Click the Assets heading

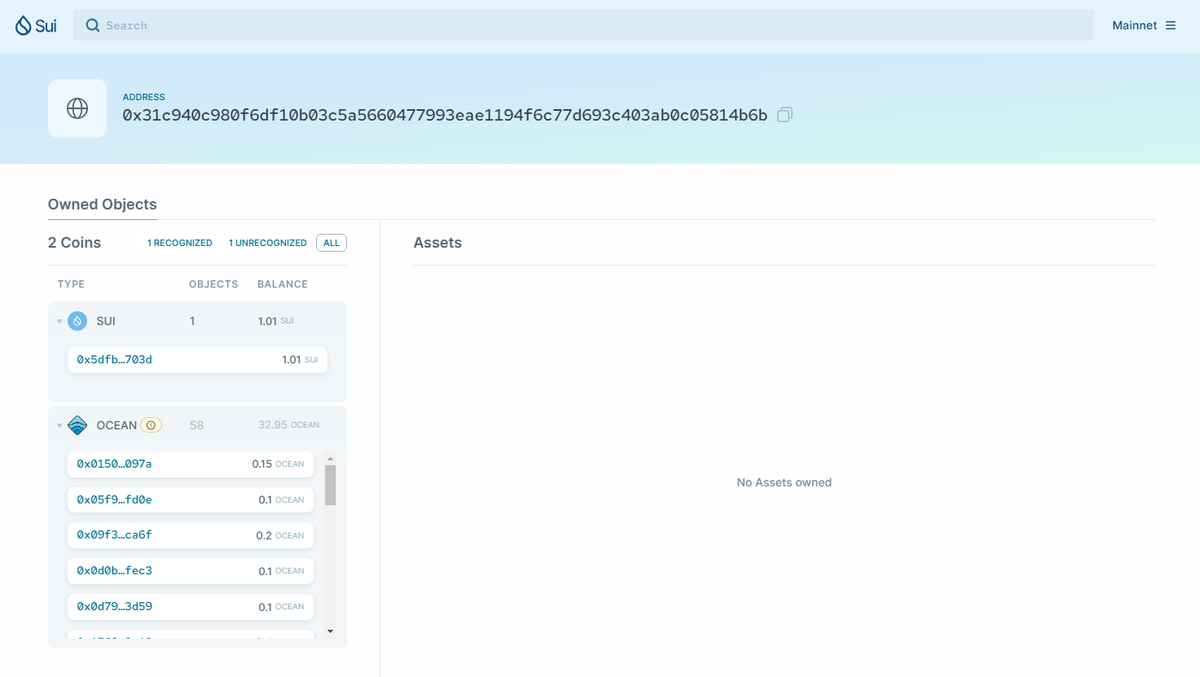coord(438,243)
